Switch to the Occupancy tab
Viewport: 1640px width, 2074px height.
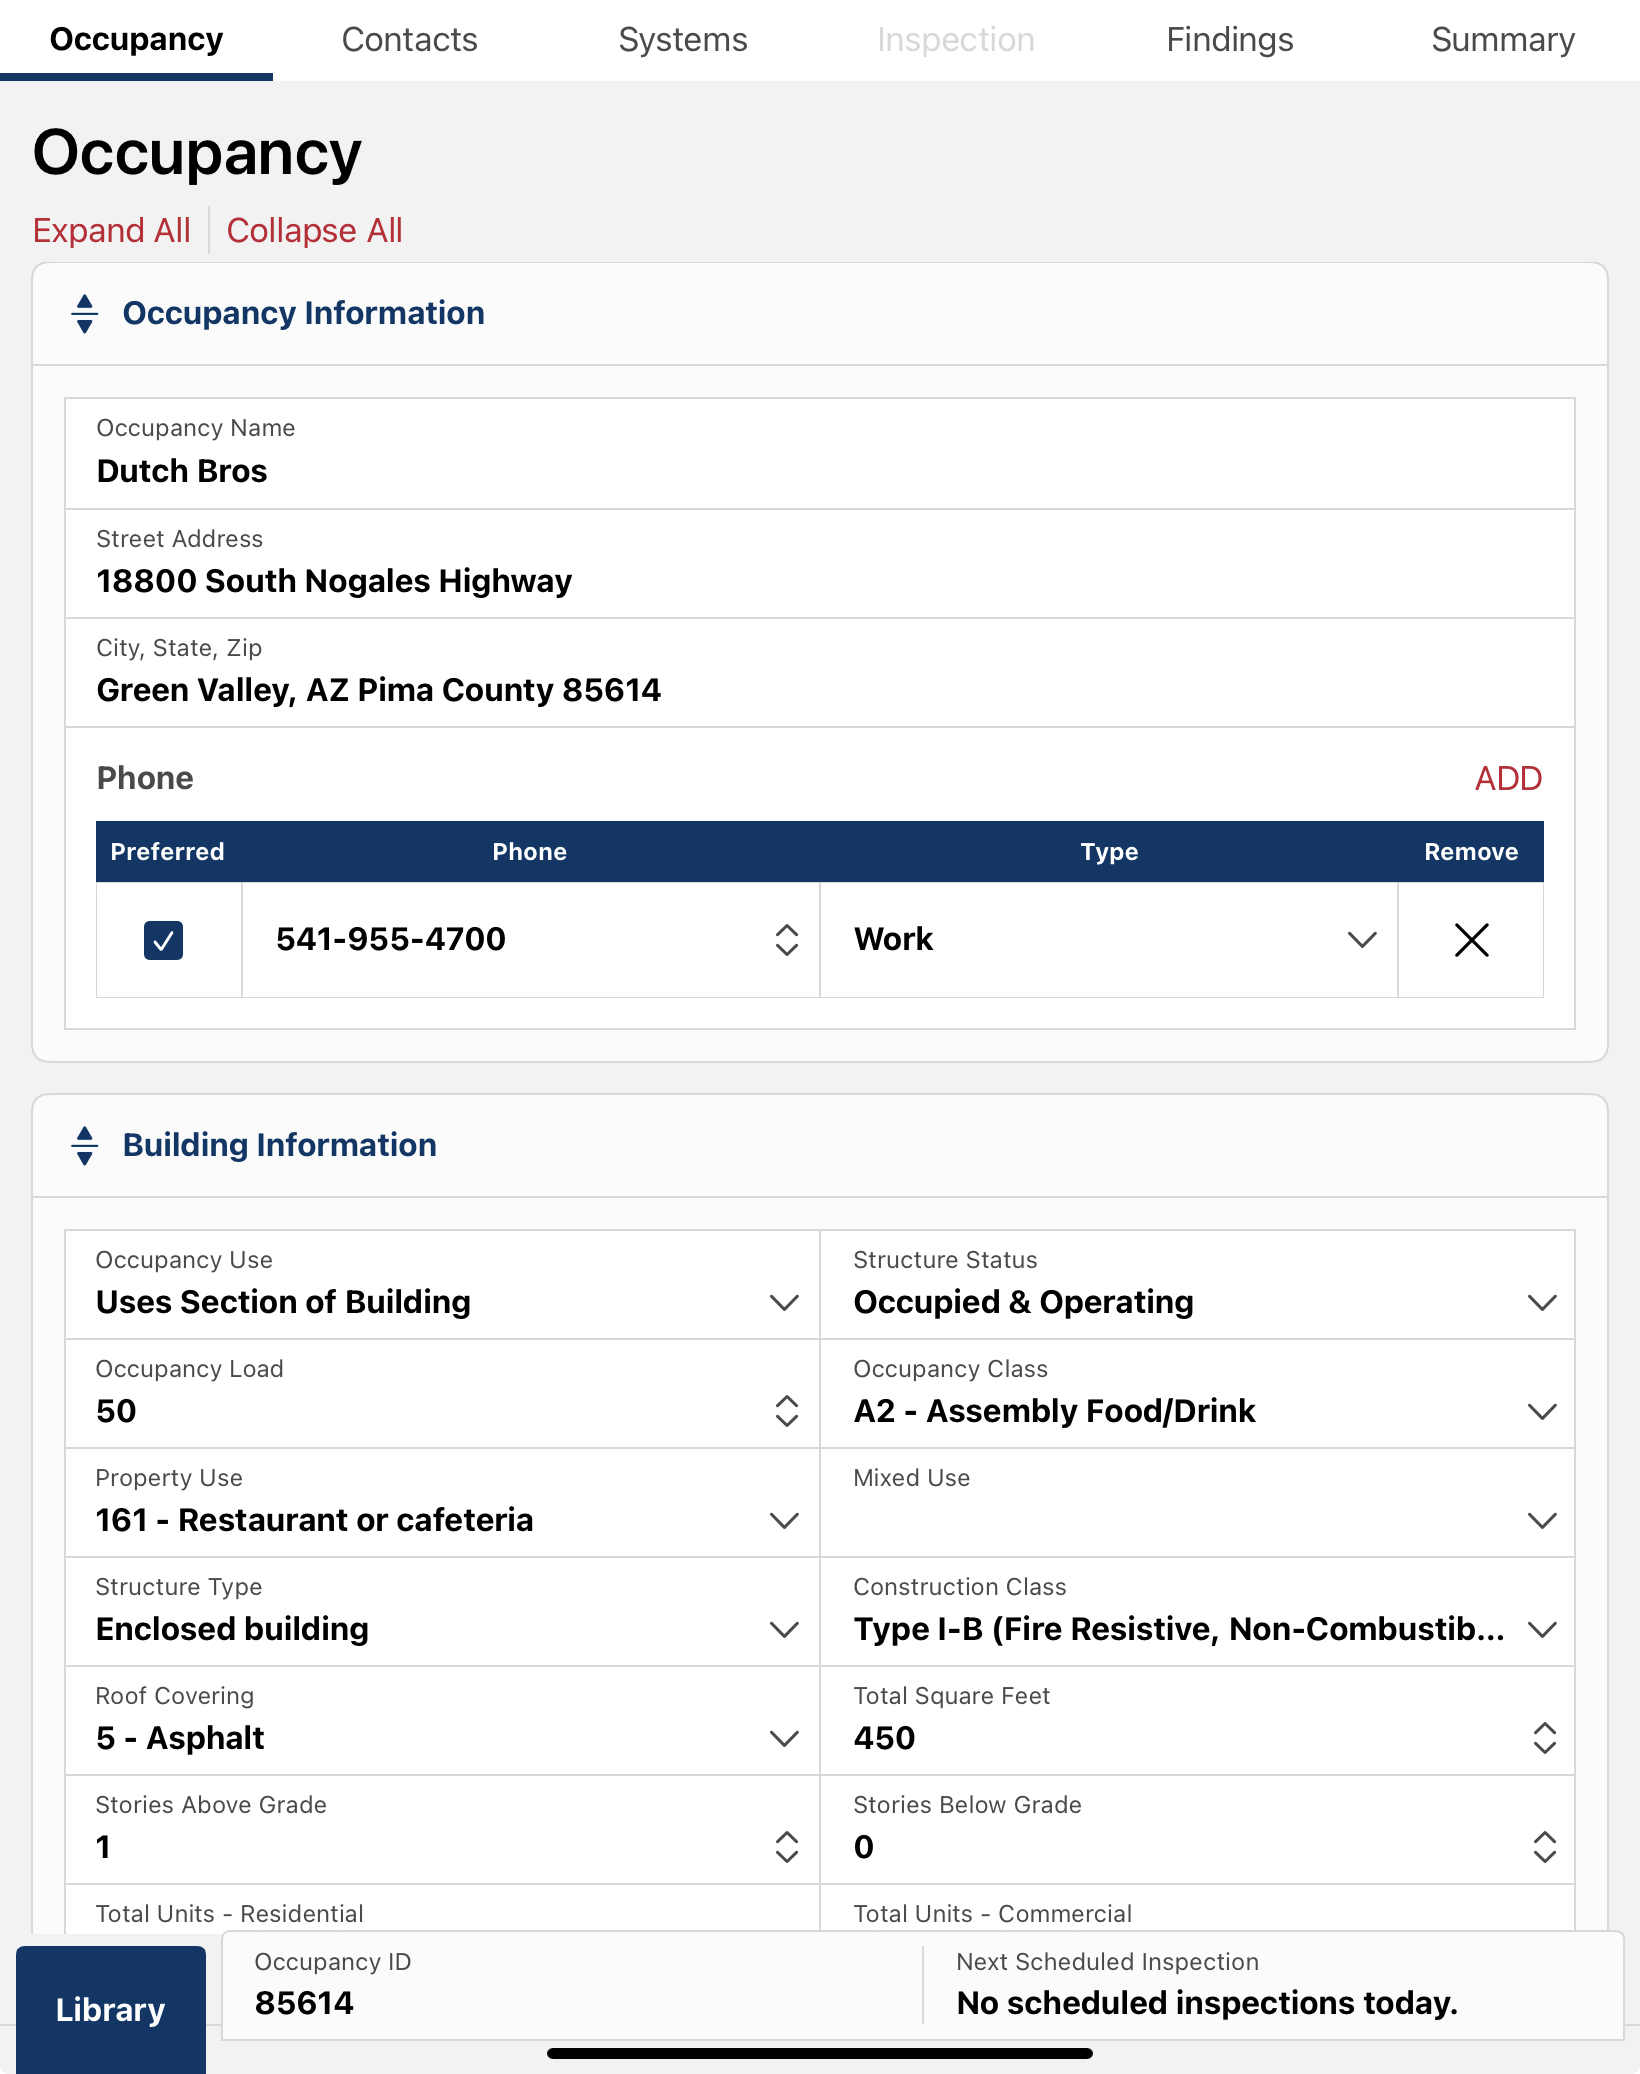137,40
